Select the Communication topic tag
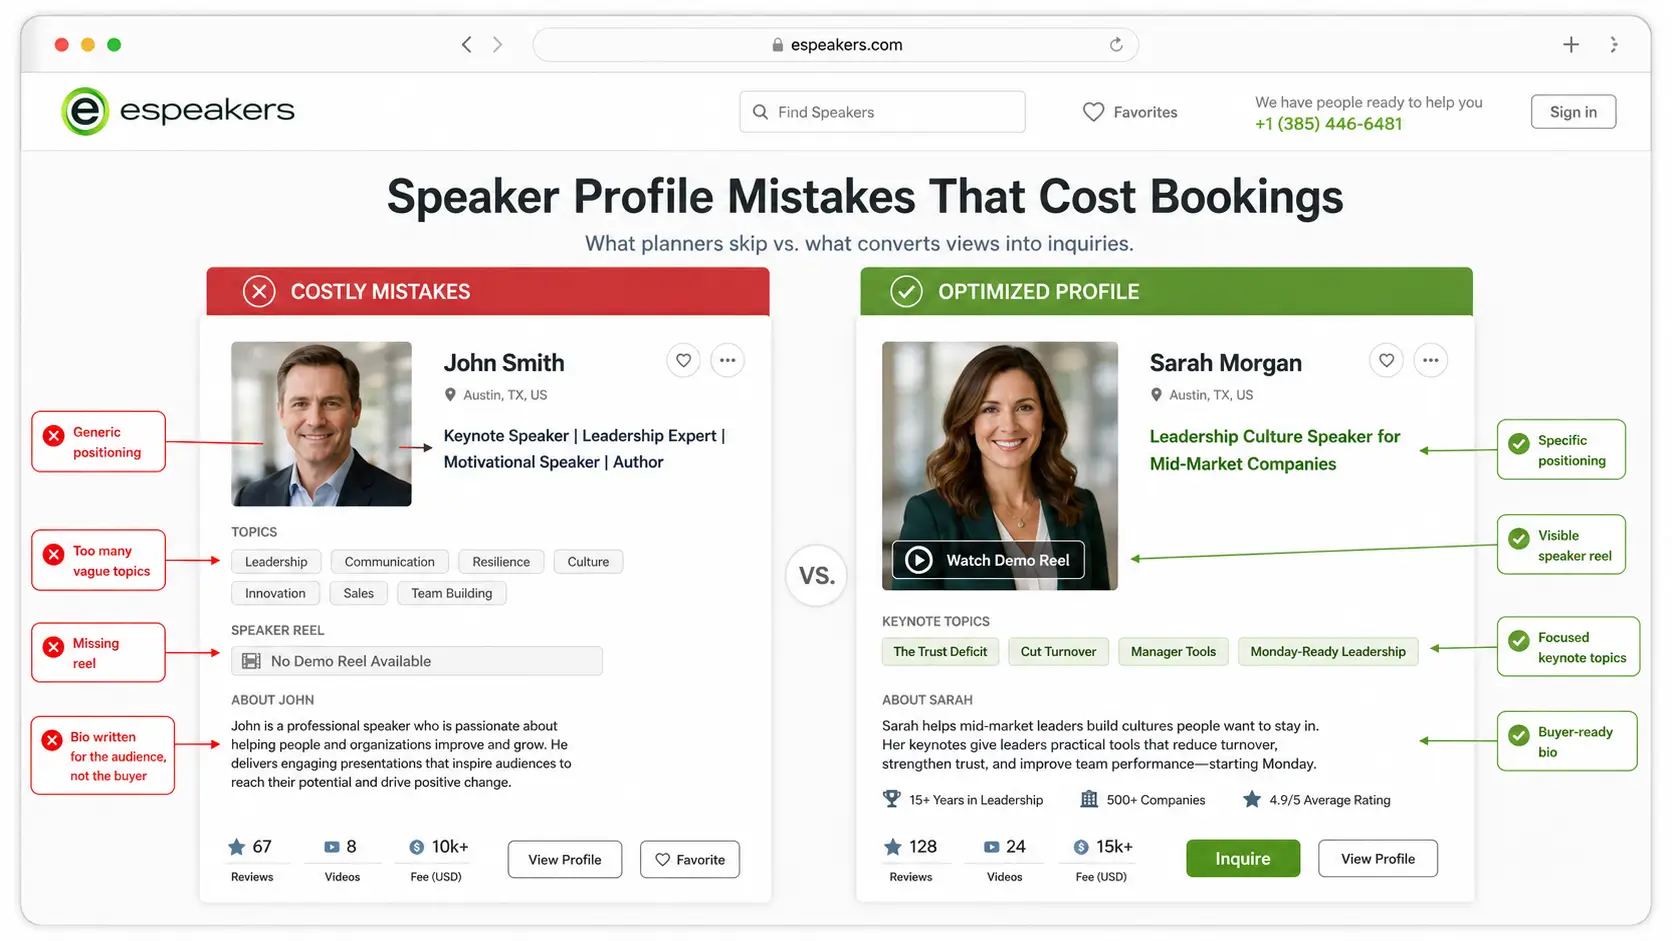This screenshot has width=1672, height=941. tap(389, 562)
